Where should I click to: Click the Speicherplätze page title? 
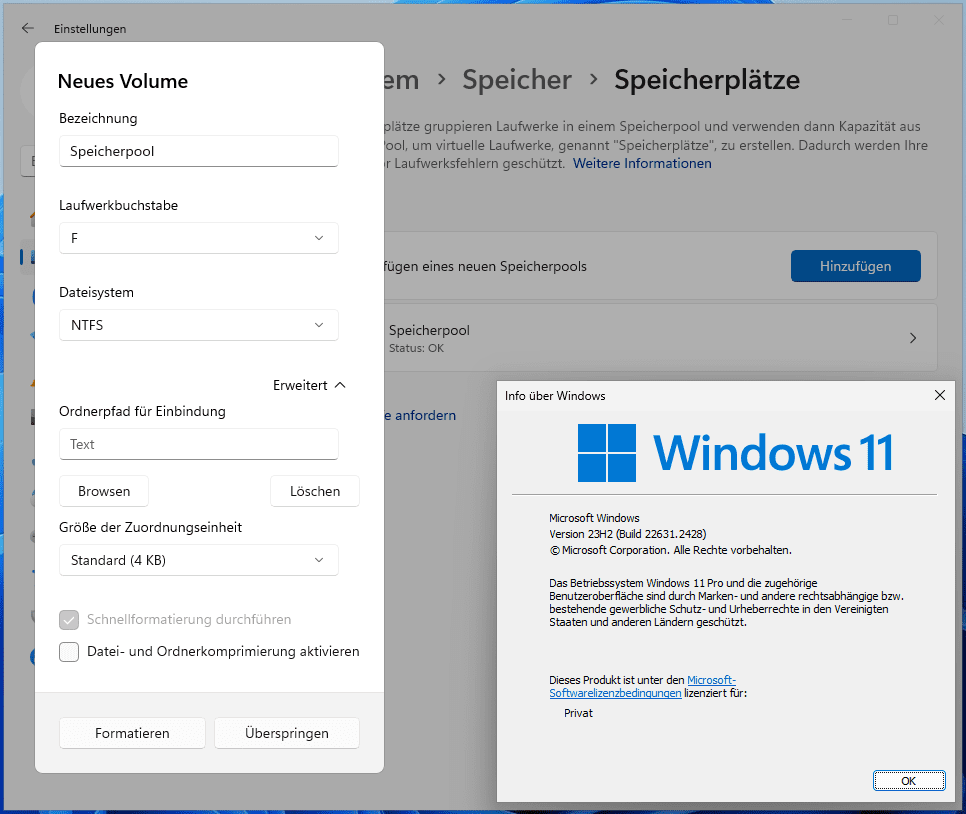tap(707, 80)
